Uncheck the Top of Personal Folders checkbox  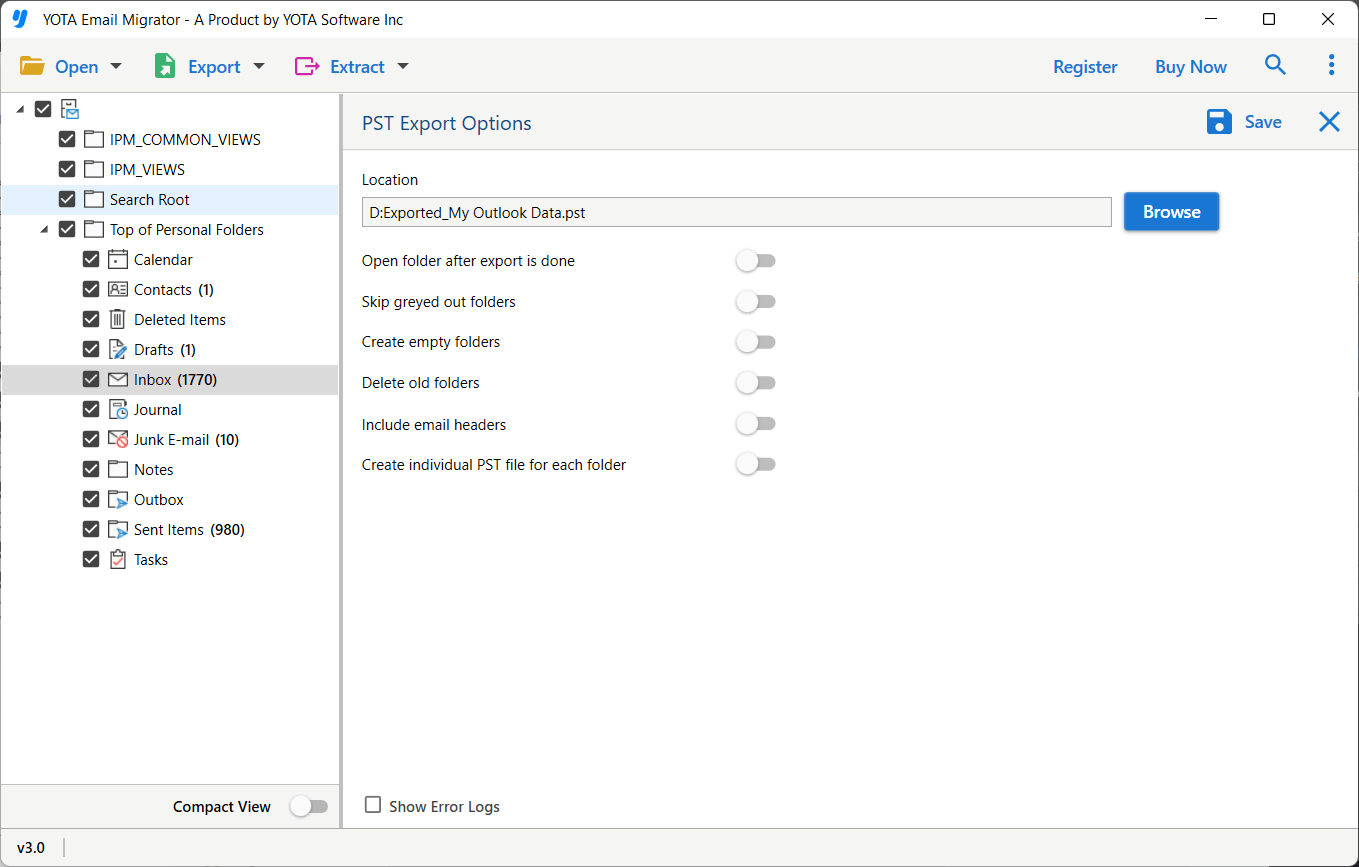tap(67, 229)
